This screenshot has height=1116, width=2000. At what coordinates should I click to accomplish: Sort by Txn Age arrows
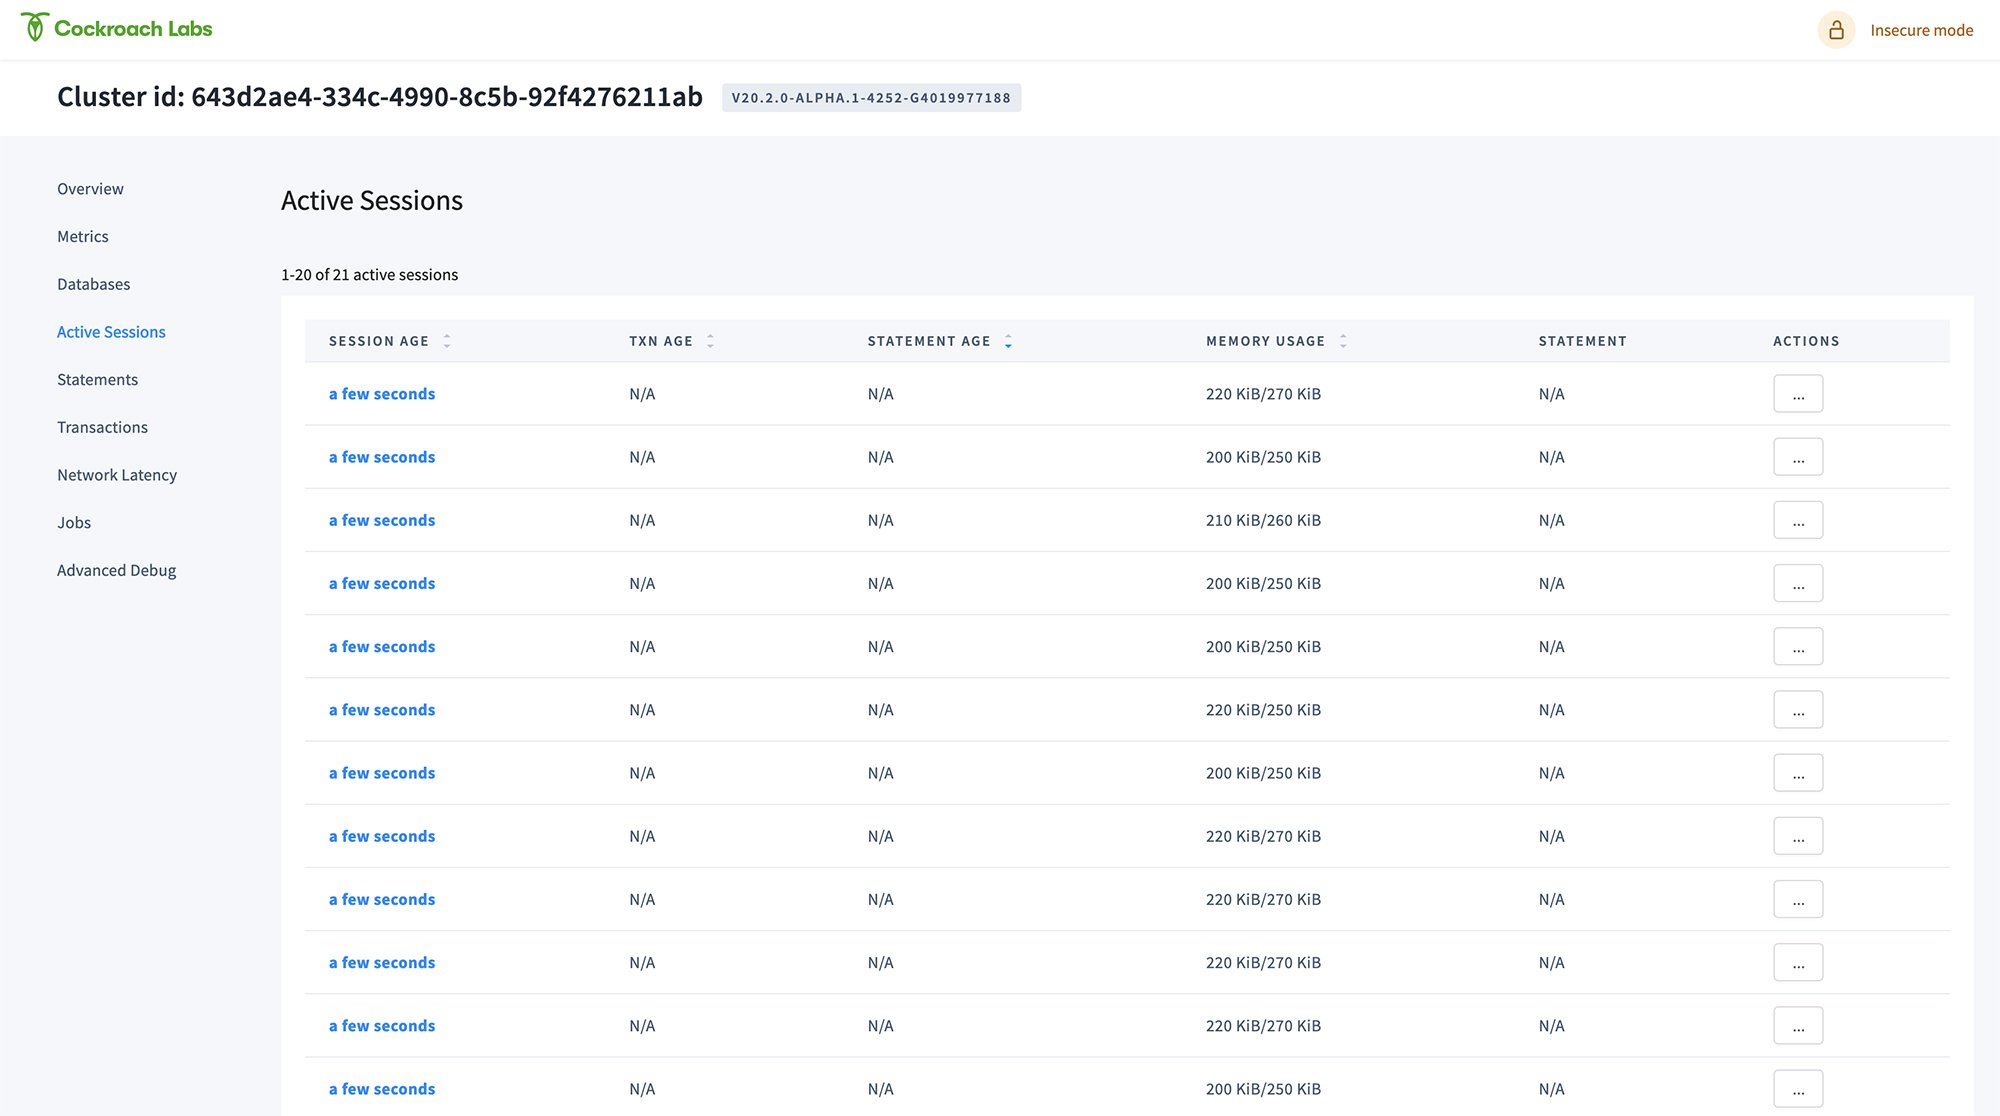pos(710,341)
